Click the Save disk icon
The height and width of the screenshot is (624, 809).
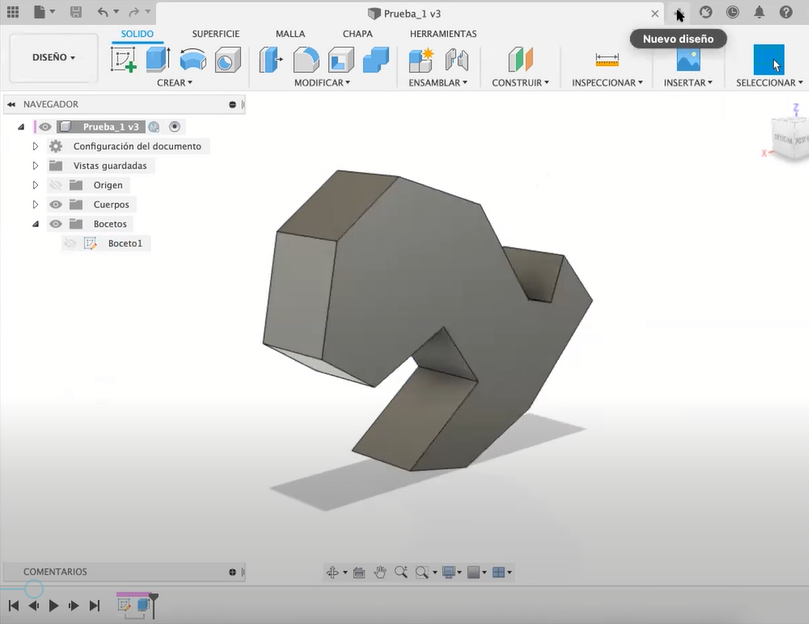[76, 12]
